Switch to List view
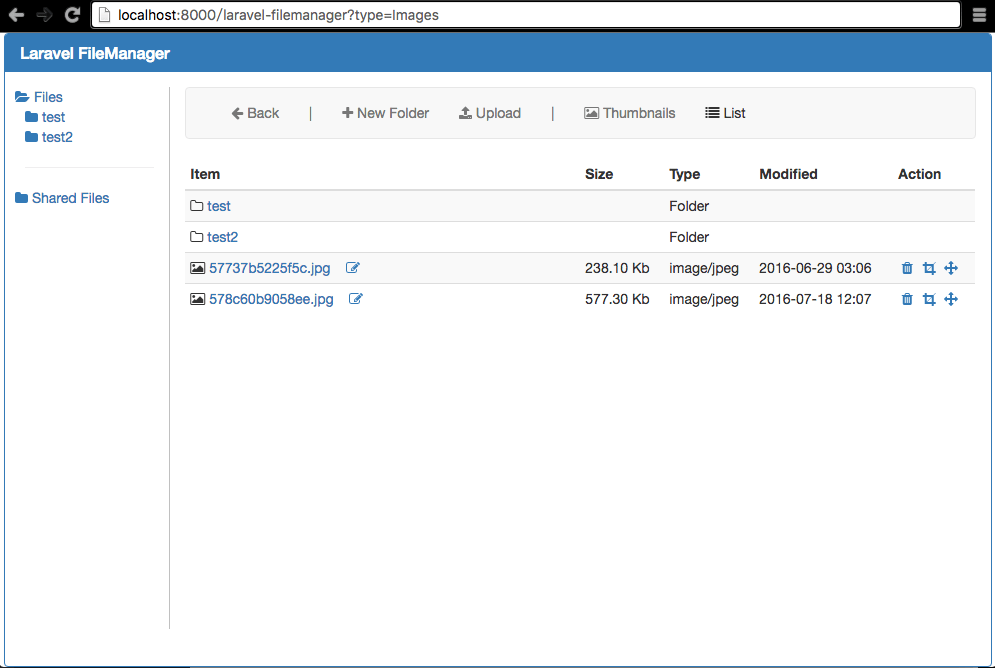The image size is (995, 668). point(724,113)
